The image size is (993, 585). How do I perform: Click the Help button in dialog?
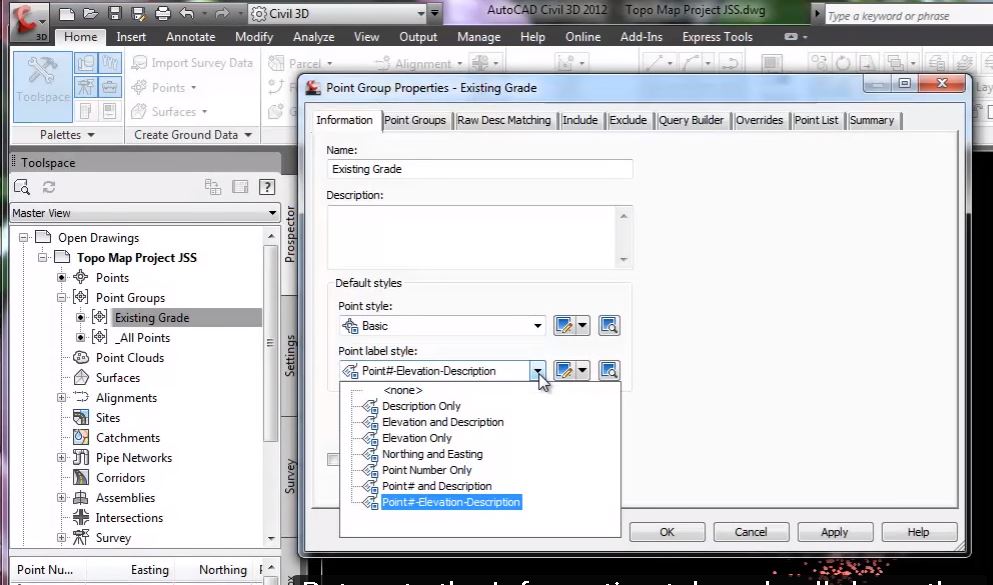coord(918,532)
